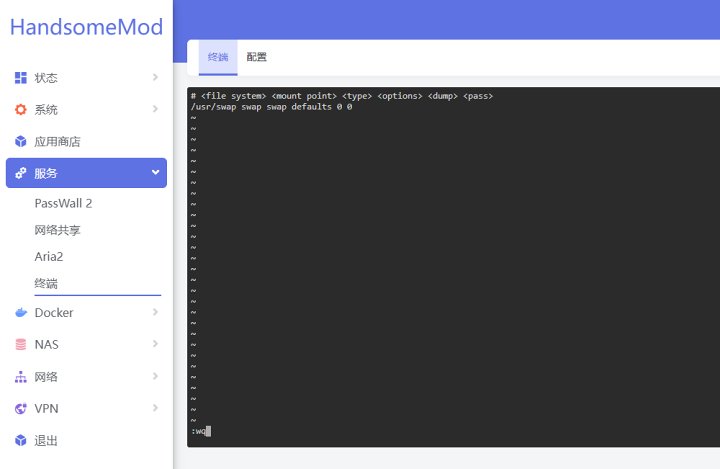Click the /usr/swap line in terminal
The width and height of the screenshot is (720, 469).
click(x=271, y=107)
